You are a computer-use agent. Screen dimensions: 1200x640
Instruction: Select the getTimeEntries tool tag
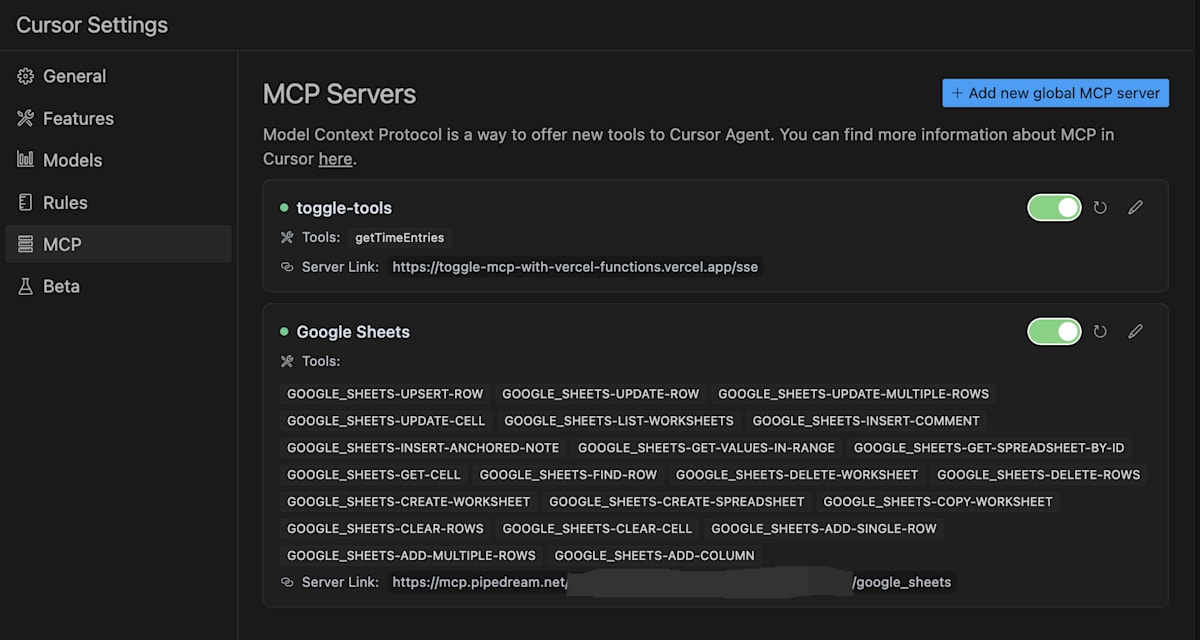[399, 238]
